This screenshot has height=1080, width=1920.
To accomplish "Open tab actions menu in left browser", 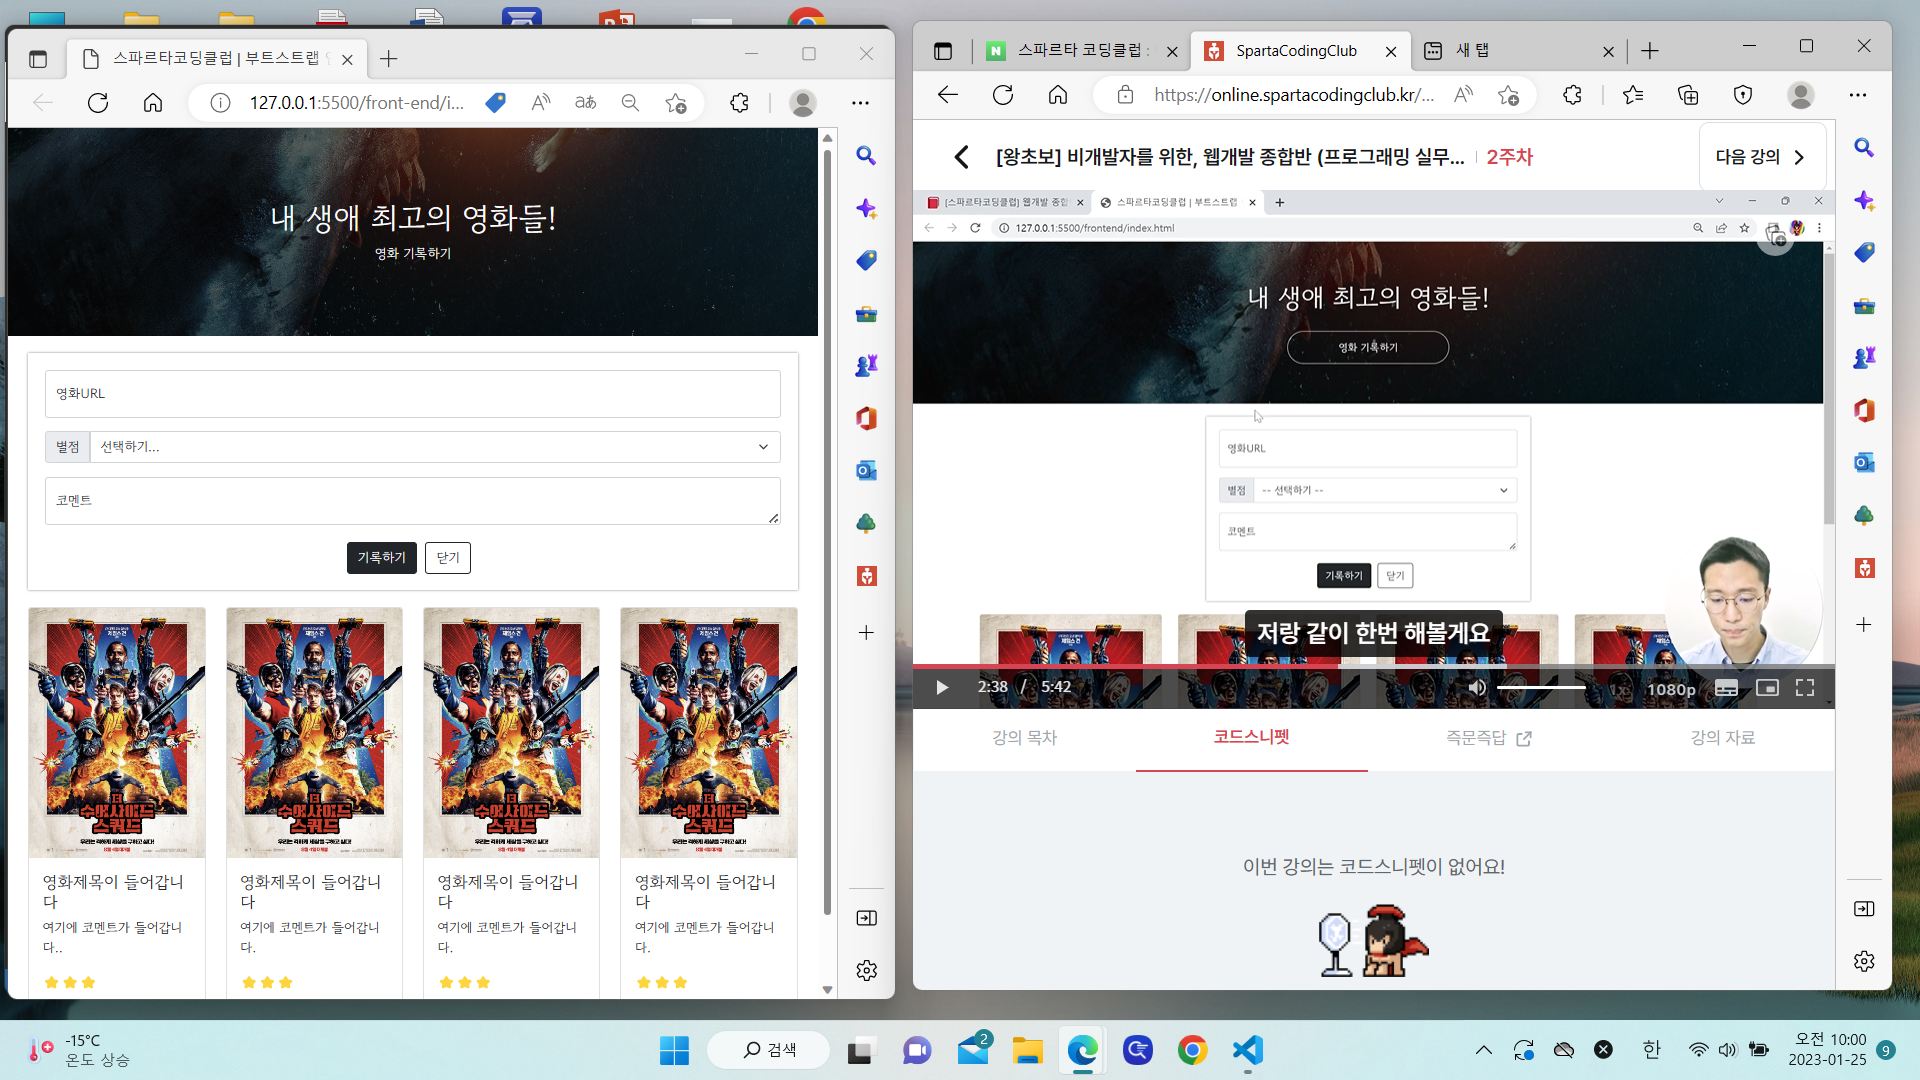I will click(38, 59).
